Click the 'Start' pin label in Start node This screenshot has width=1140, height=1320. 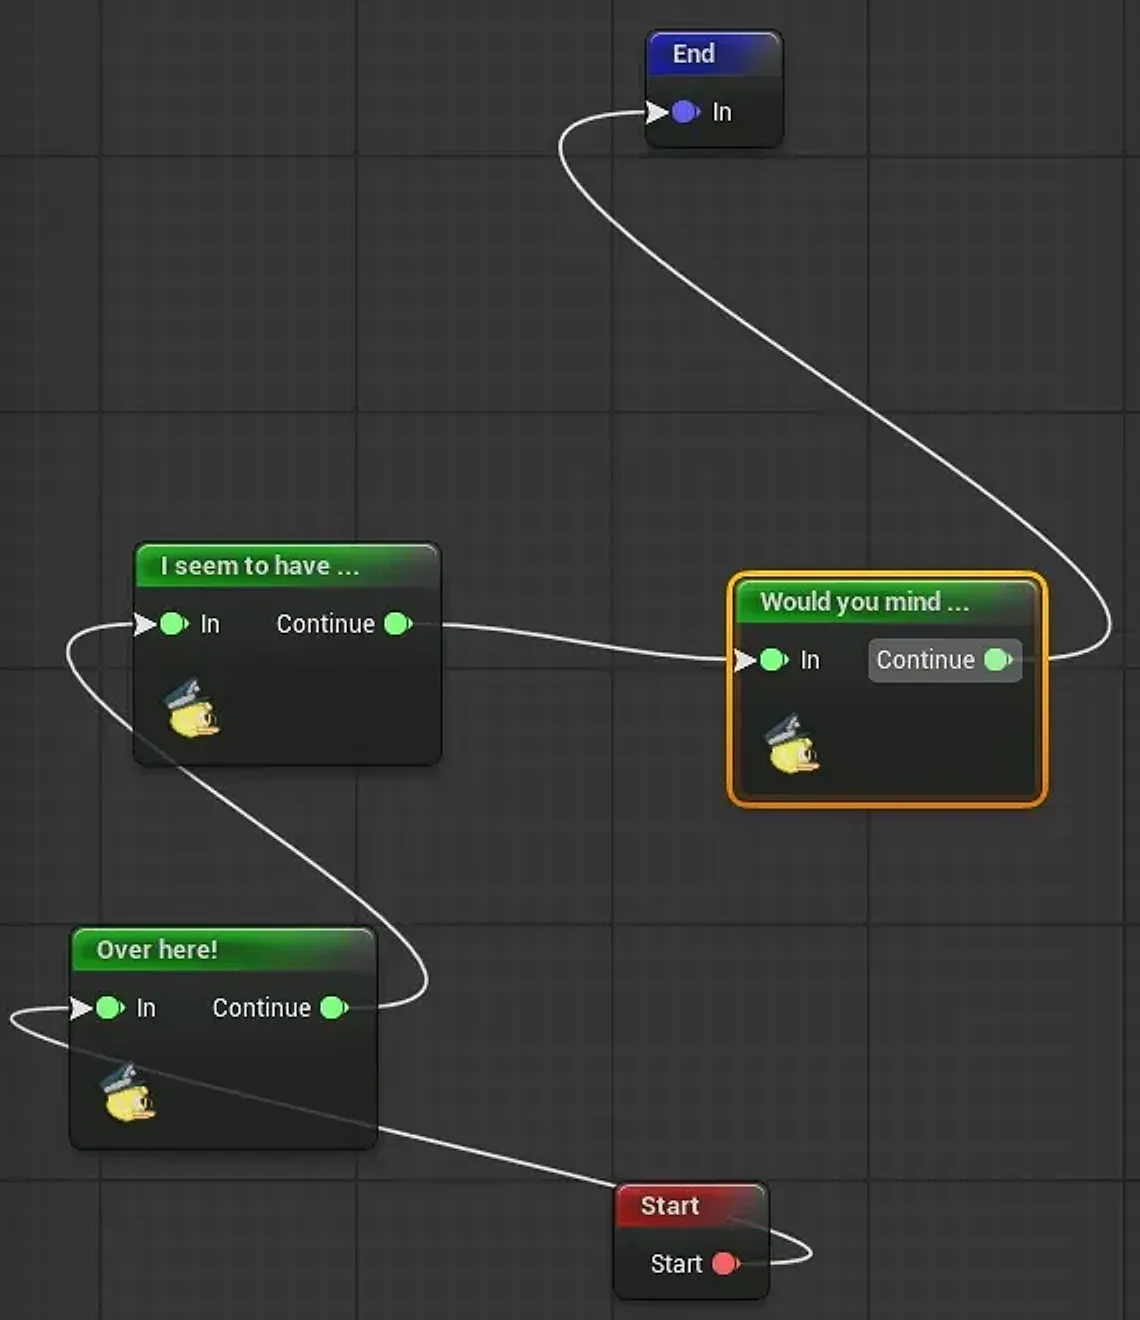(676, 1264)
